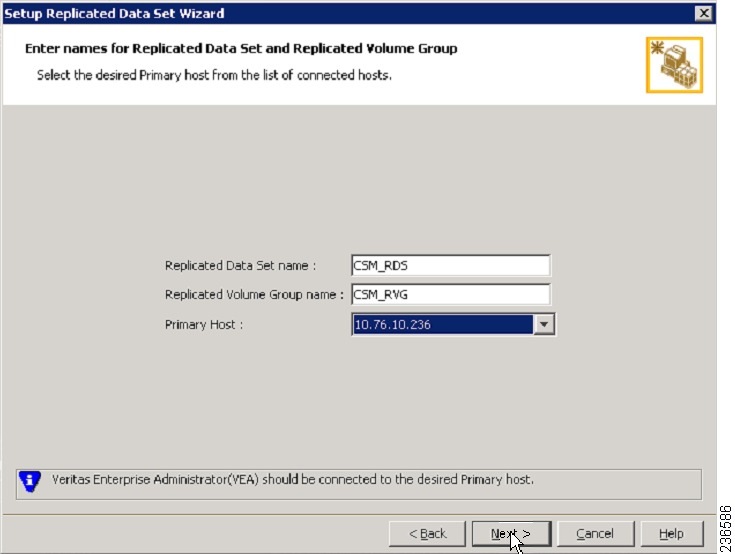Click "Select the desired Primary host" instruction text
The image size is (735, 554).
pyautogui.click(x=214, y=75)
